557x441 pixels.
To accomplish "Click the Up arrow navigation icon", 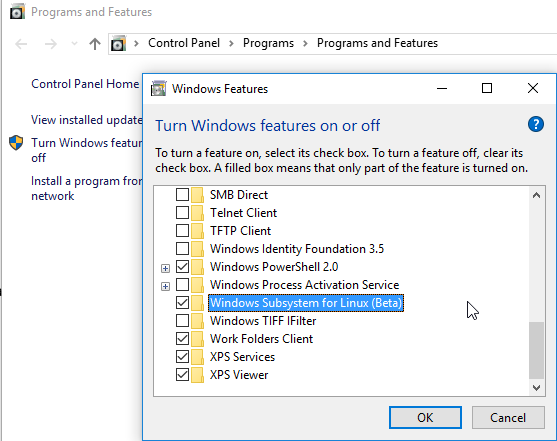I will (94, 44).
